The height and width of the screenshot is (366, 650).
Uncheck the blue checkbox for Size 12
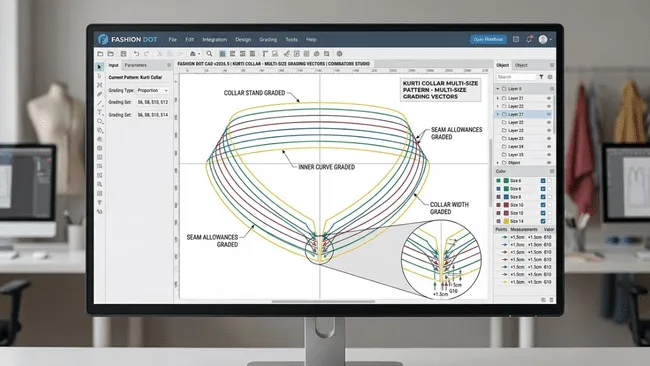pos(543,213)
